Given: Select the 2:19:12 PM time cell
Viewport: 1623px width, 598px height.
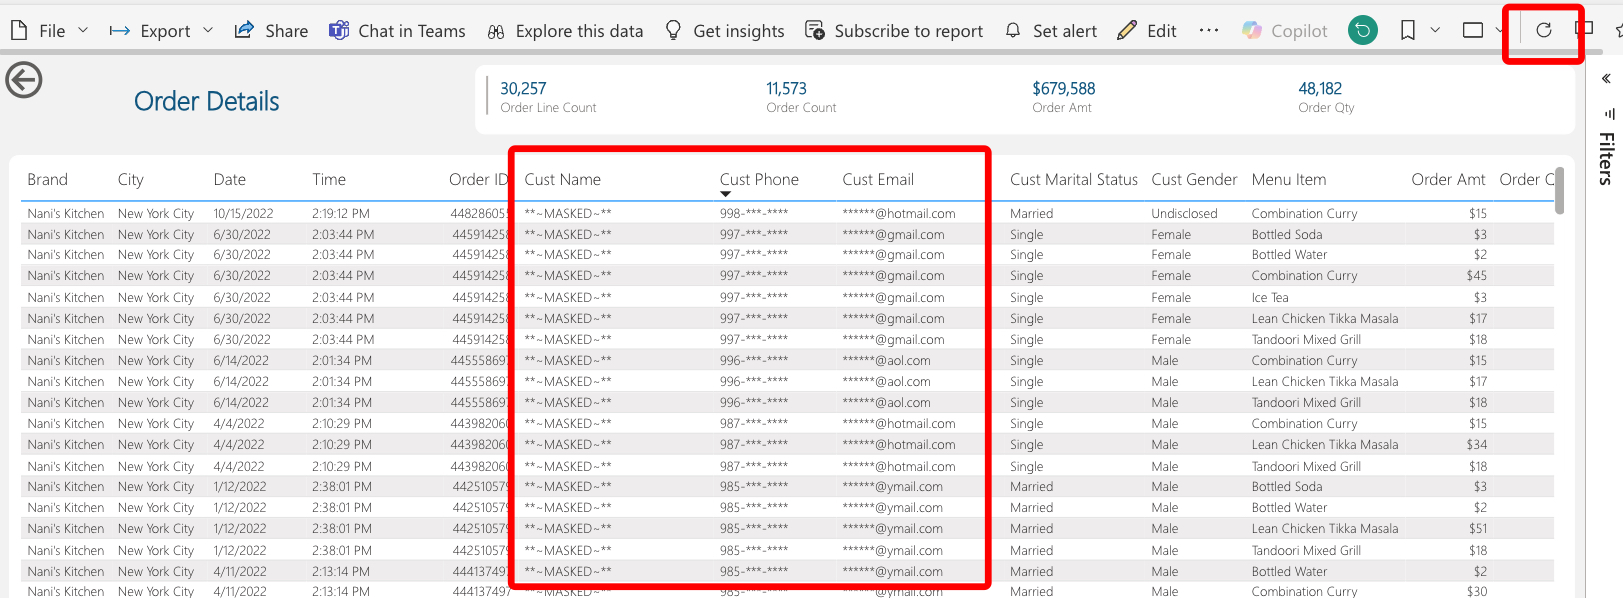Looking at the screenshot, I should tap(341, 214).
